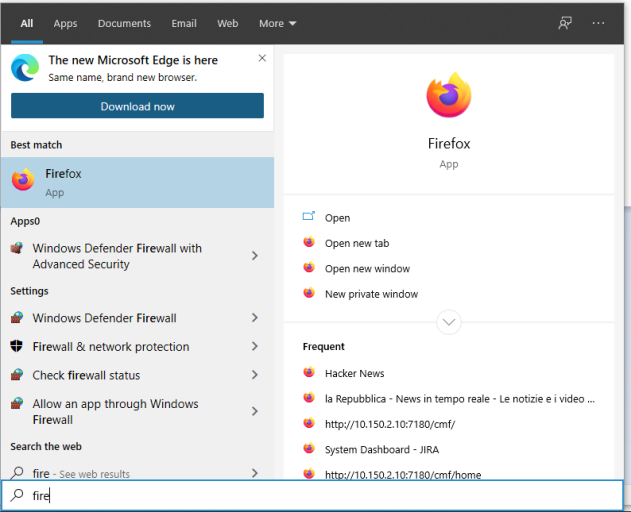631x512 pixels.
Task: Click the Firefox icon in Best match
Action: [x=23, y=180]
